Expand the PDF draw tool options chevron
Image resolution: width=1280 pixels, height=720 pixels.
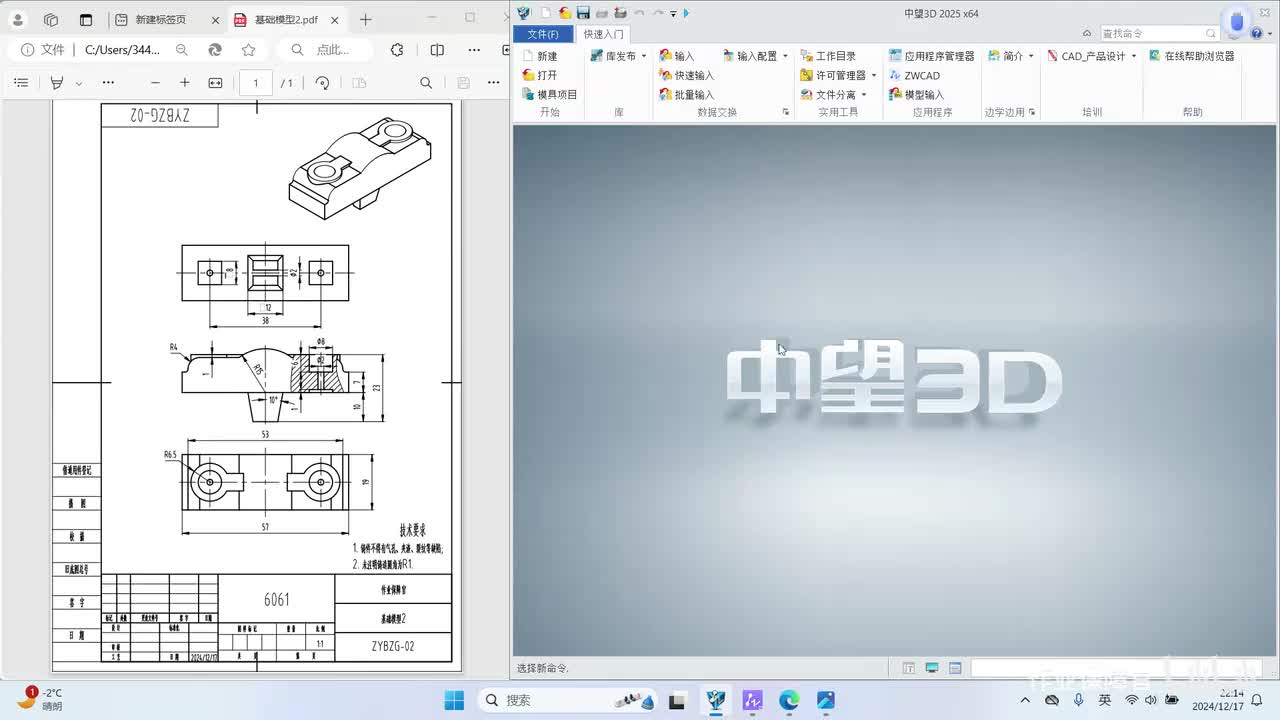(79, 83)
